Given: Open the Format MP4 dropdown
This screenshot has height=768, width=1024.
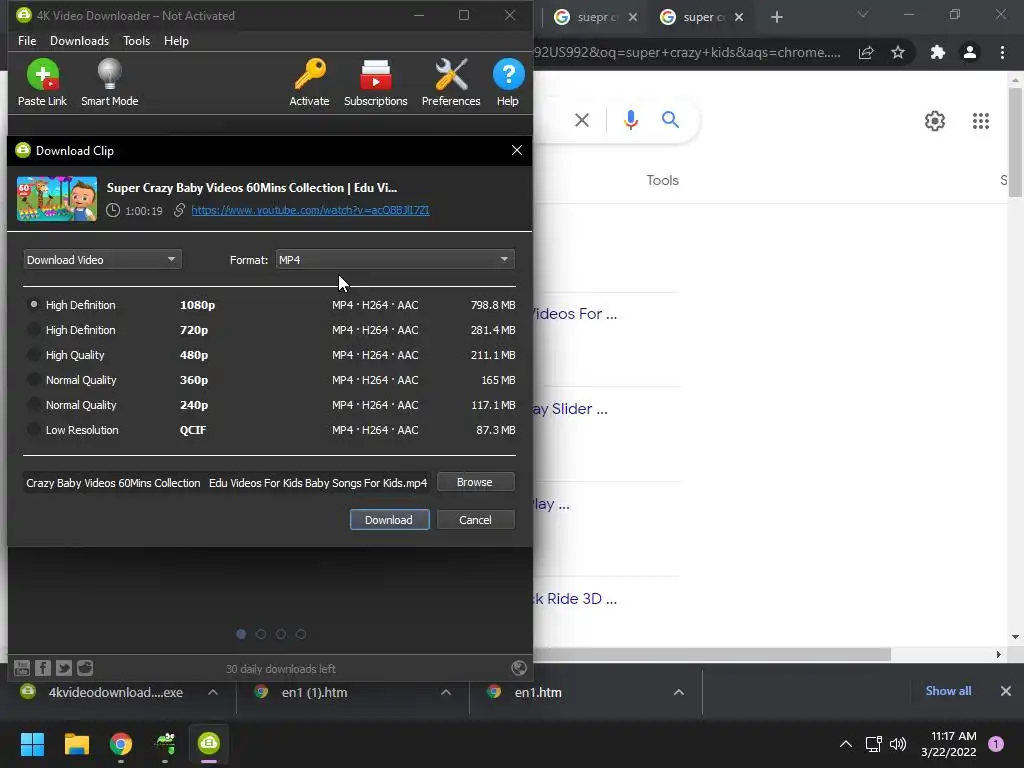Looking at the screenshot, I should coord(395,259).
